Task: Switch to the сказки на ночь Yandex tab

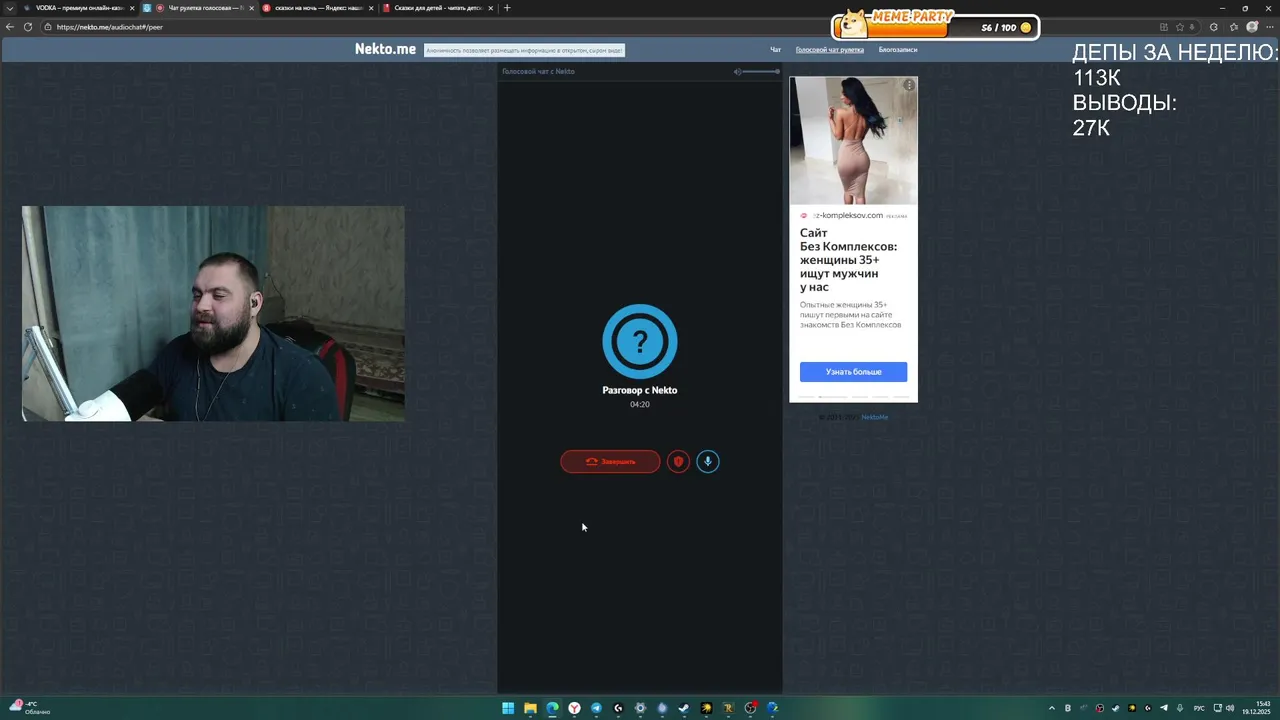Action: pos(318,8)
